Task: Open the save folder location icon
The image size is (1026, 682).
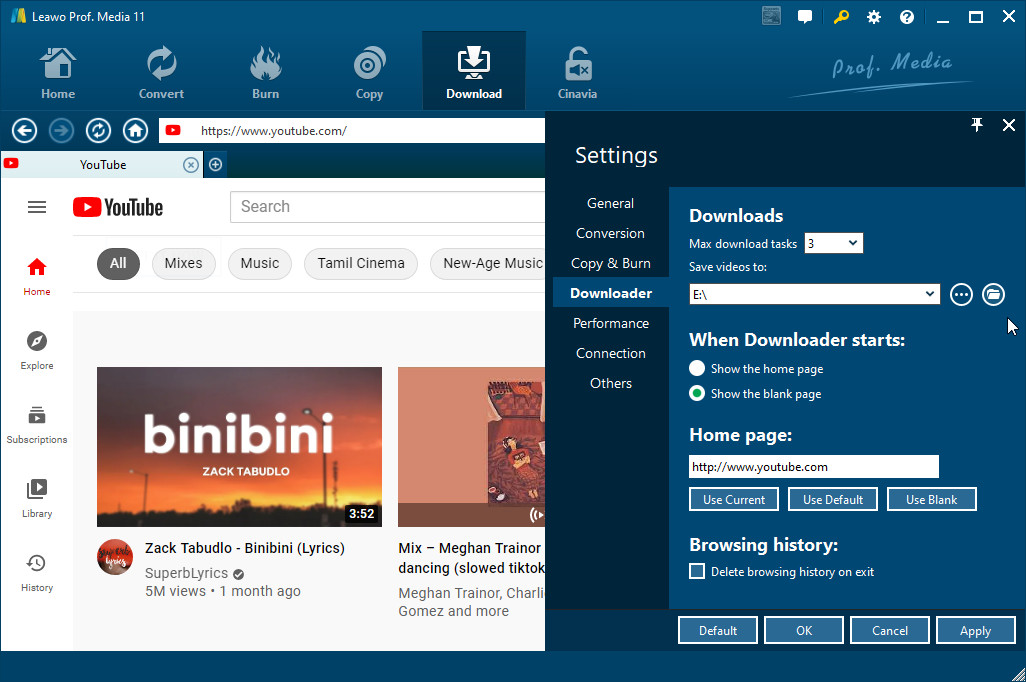Action: (992, 294)
